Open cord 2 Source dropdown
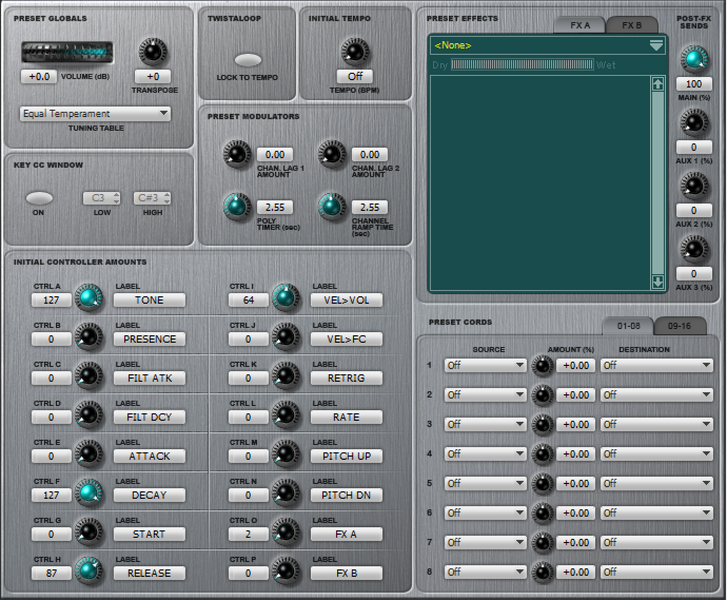727x600 pixels. [485, 395]
